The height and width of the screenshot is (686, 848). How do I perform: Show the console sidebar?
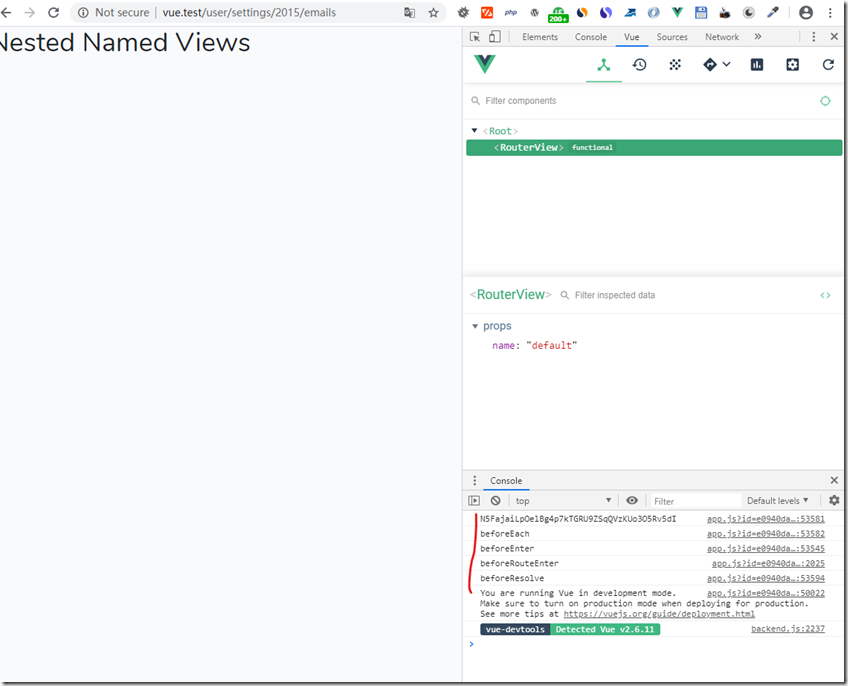[474, 500]
